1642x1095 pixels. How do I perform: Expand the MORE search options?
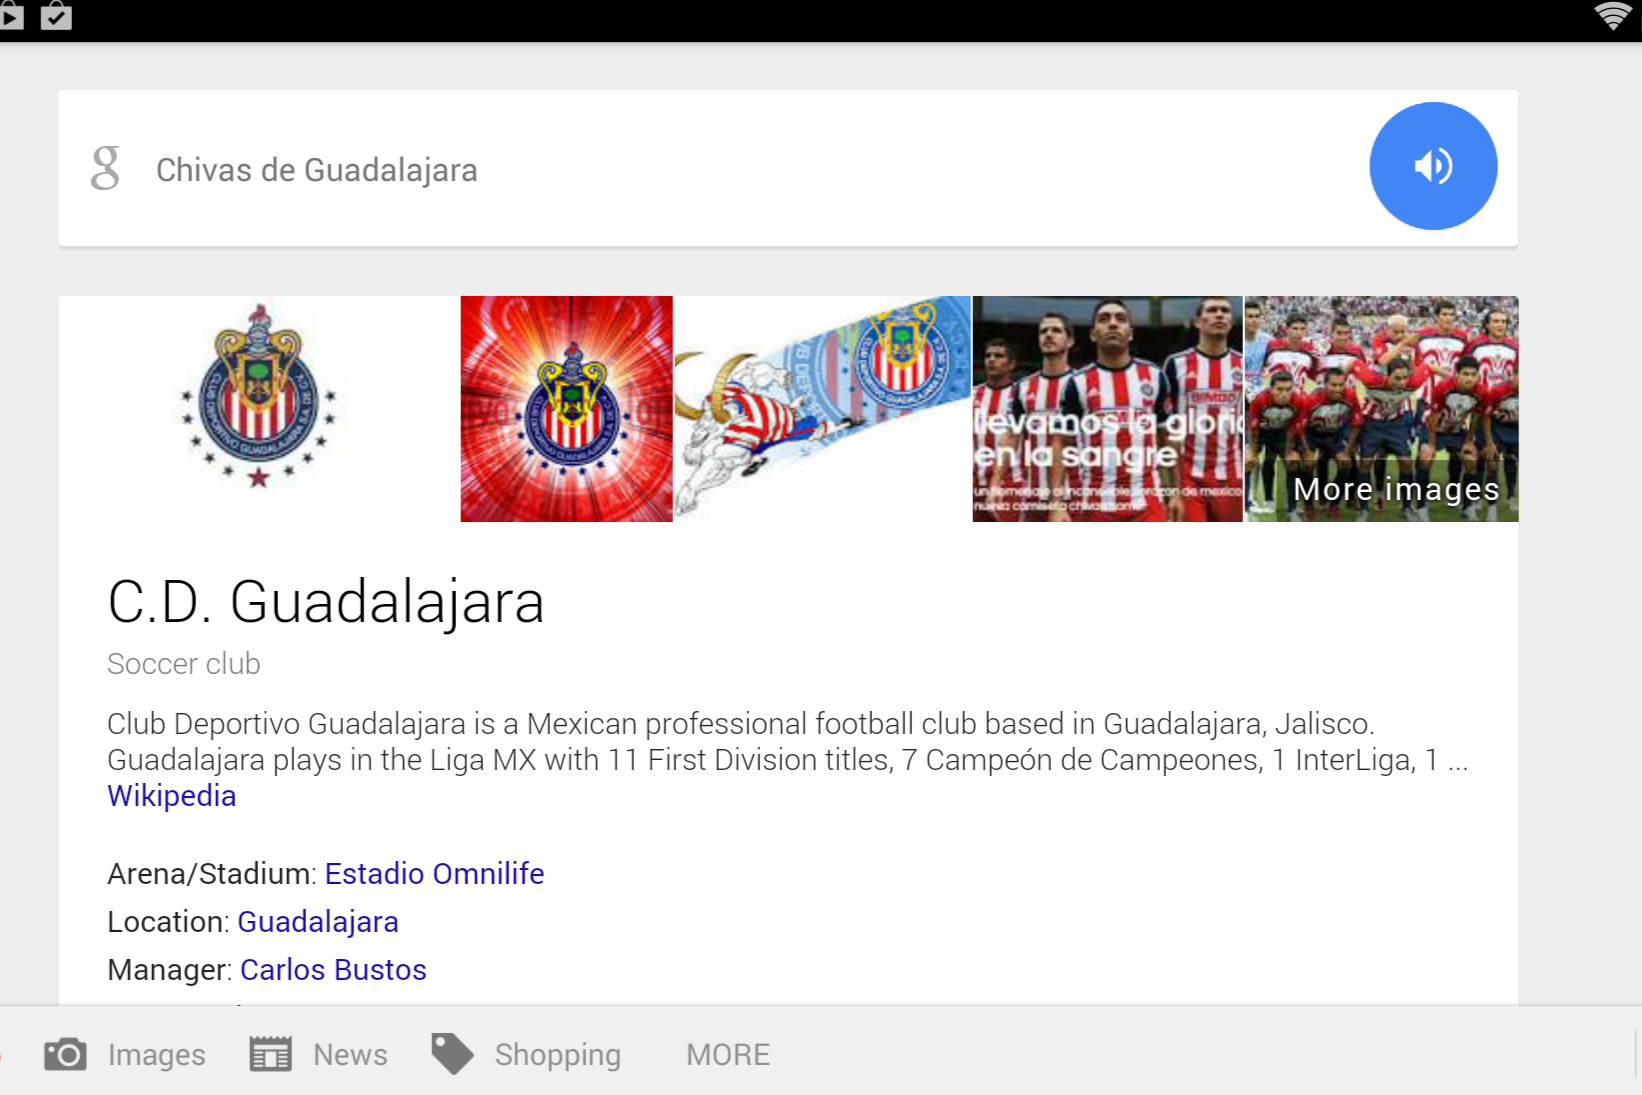(728, 1055)
